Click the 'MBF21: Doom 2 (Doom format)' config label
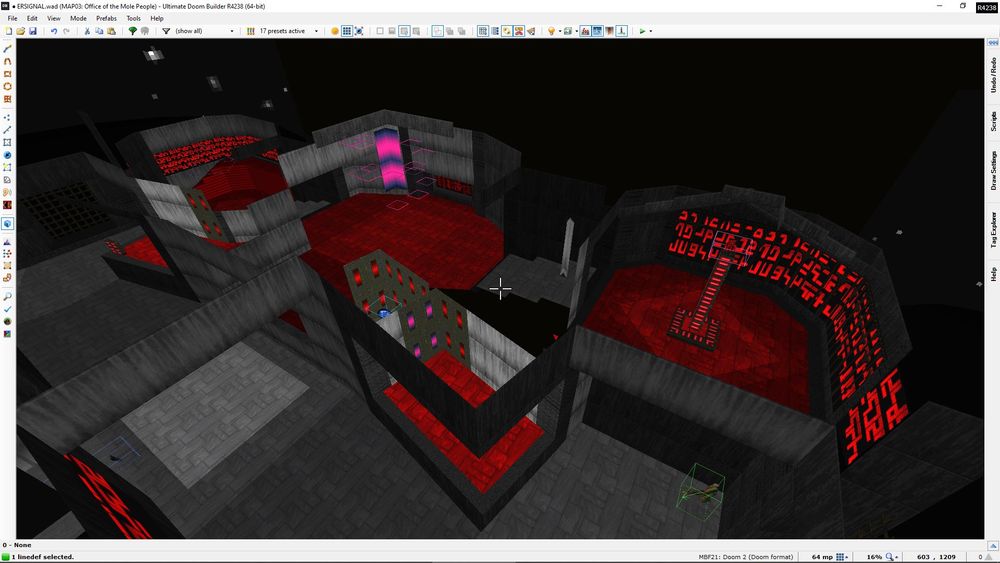The height and width of the screenshot is (563, 1000). click(746, 557)
